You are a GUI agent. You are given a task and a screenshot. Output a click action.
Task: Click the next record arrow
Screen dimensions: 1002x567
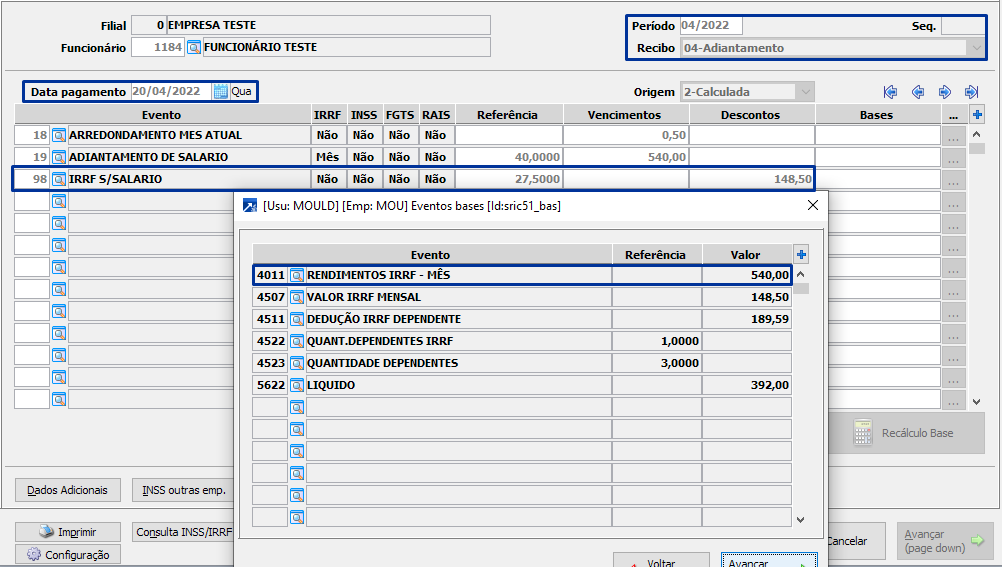pos(944,92)
